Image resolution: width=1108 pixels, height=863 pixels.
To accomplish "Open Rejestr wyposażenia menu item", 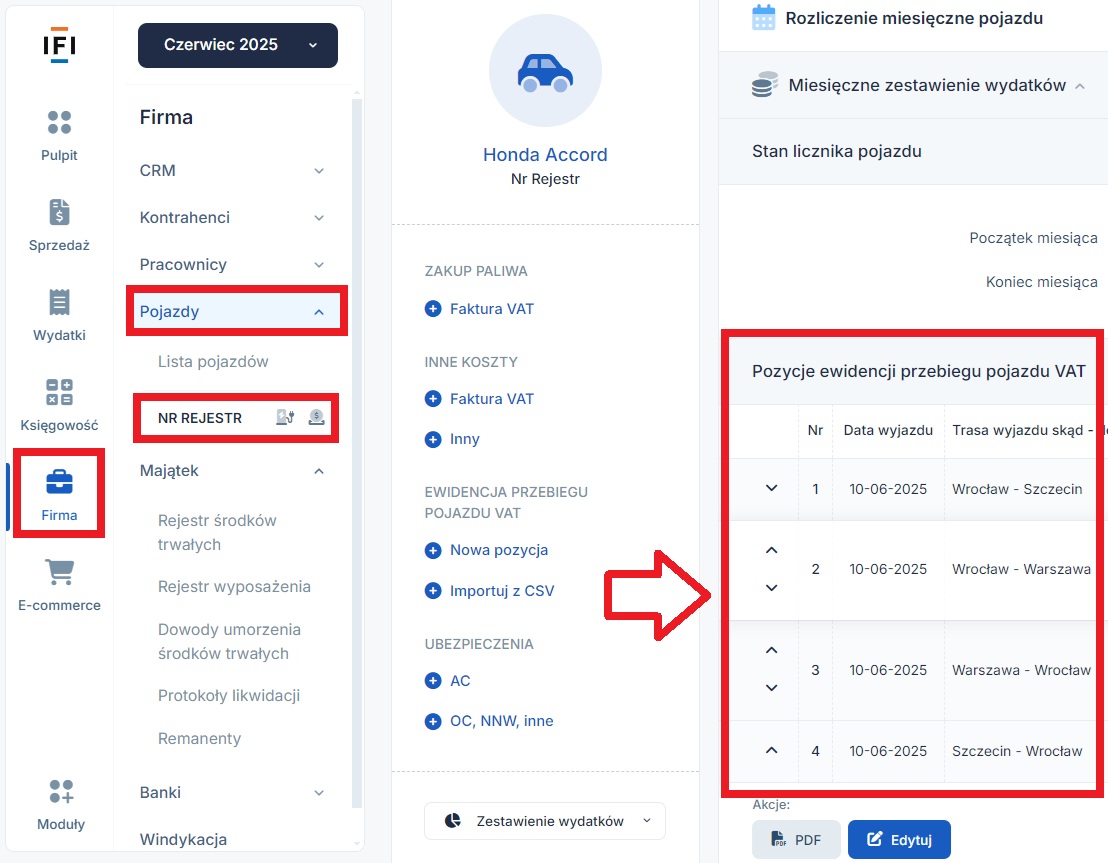I will click(x=235, y=587).
